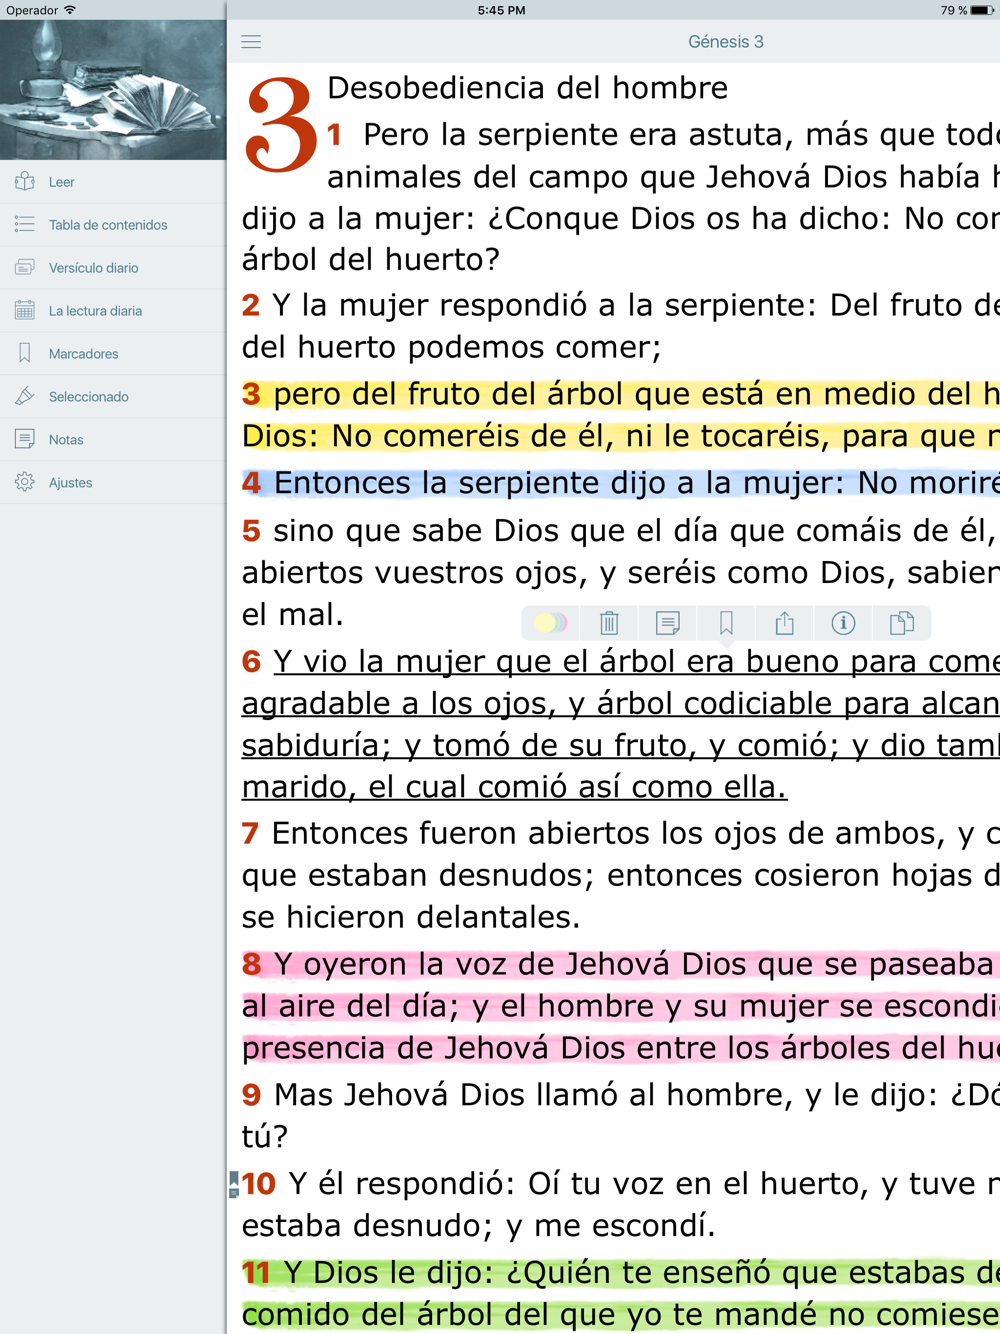The width and height of the screenshot is (1000, 1334).
Task: Open the Leer menu item
Action: pyautogui.click(x=113, y=182)
